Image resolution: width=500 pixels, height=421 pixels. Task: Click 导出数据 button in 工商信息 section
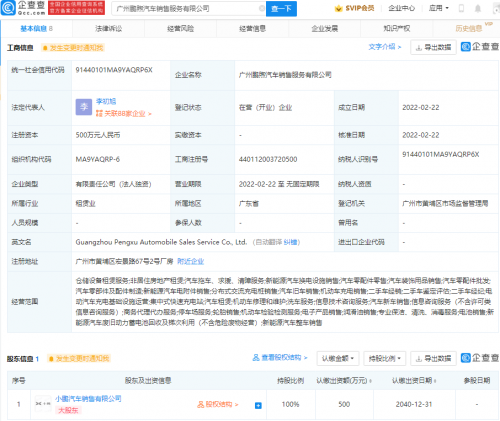(433, 48)
